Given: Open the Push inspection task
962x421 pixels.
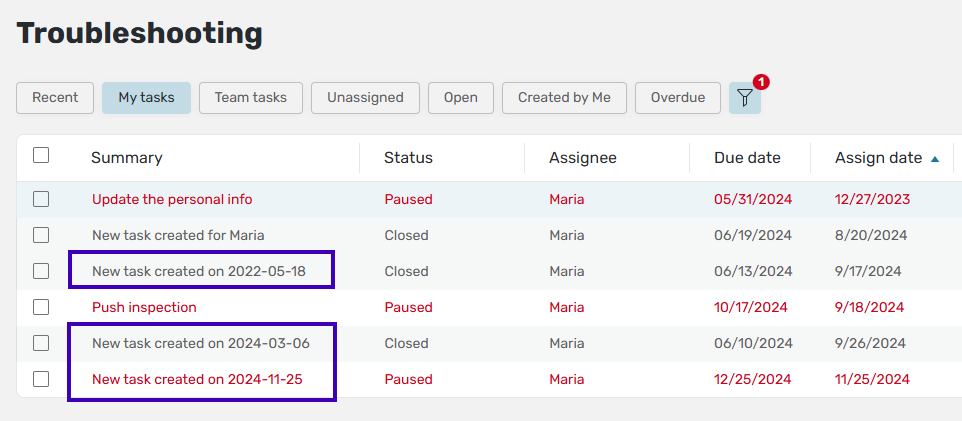Looking at the screenshot, I should (144, 307).
